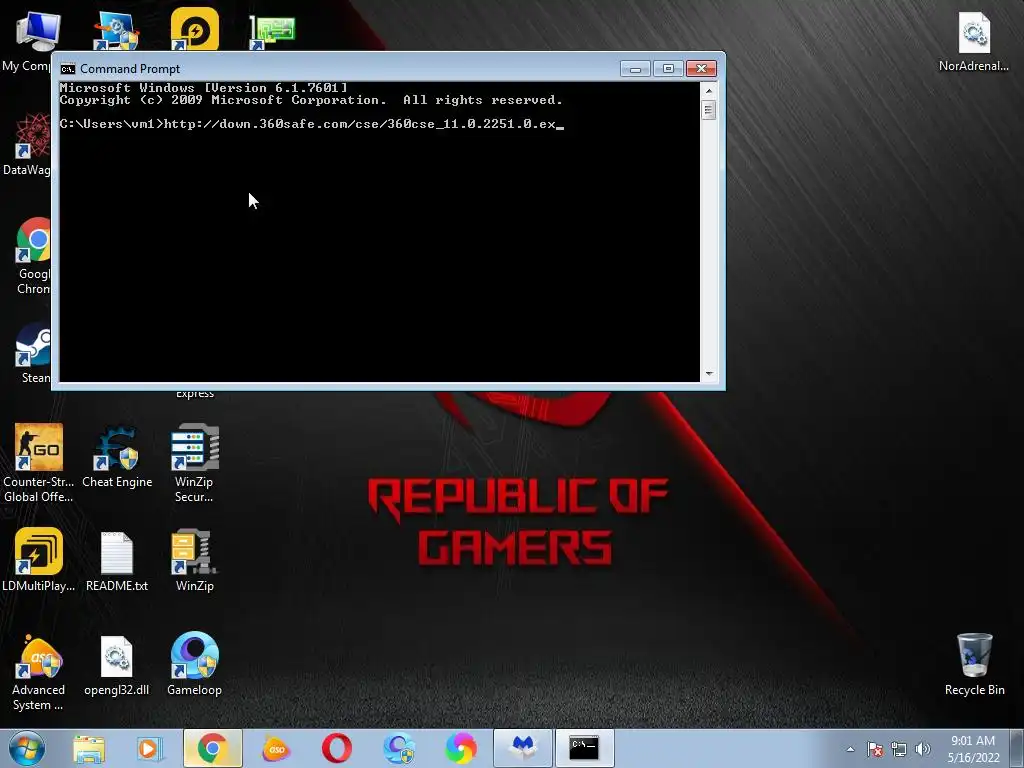This screenshot has width=1024, height=768.
Task: Open Counter-Strike Global Offensive shortcut
Action: tap(39, 447)
